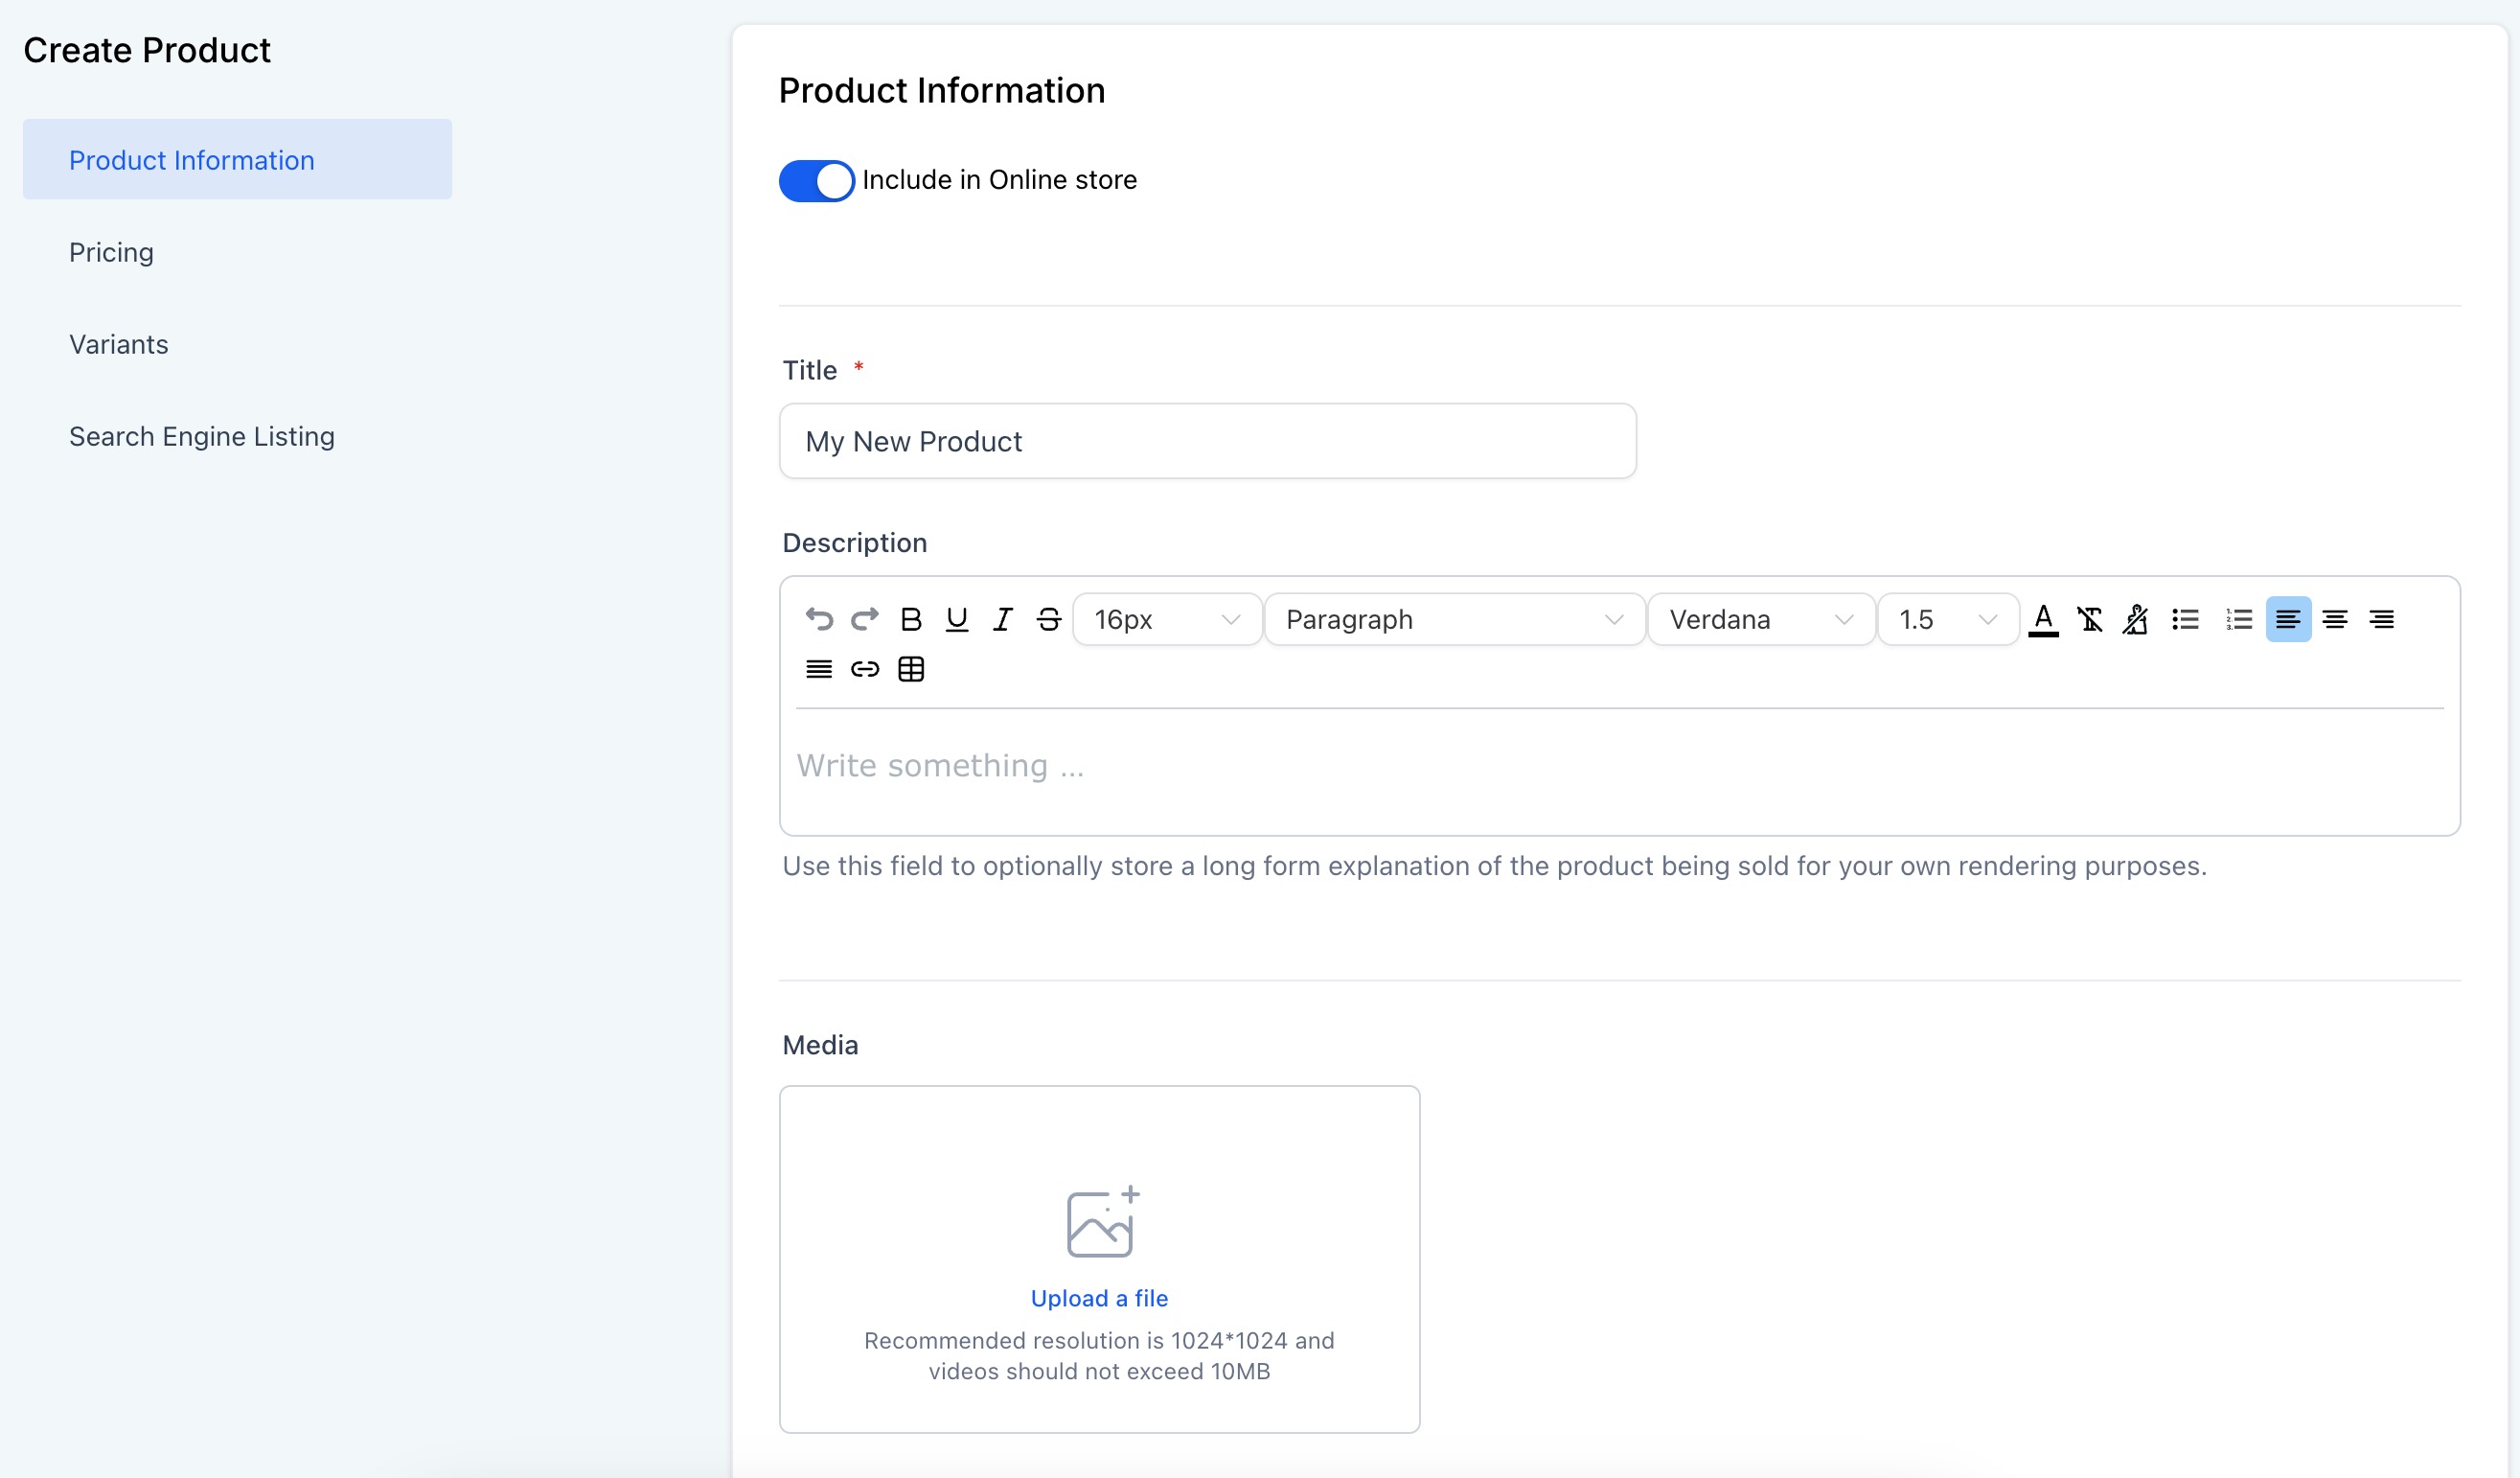Image resolution: width=2520 pixels, height=1478 pixels.
Task: Center align the description text
Action: pyautogui.click(x=2334, y=619)
